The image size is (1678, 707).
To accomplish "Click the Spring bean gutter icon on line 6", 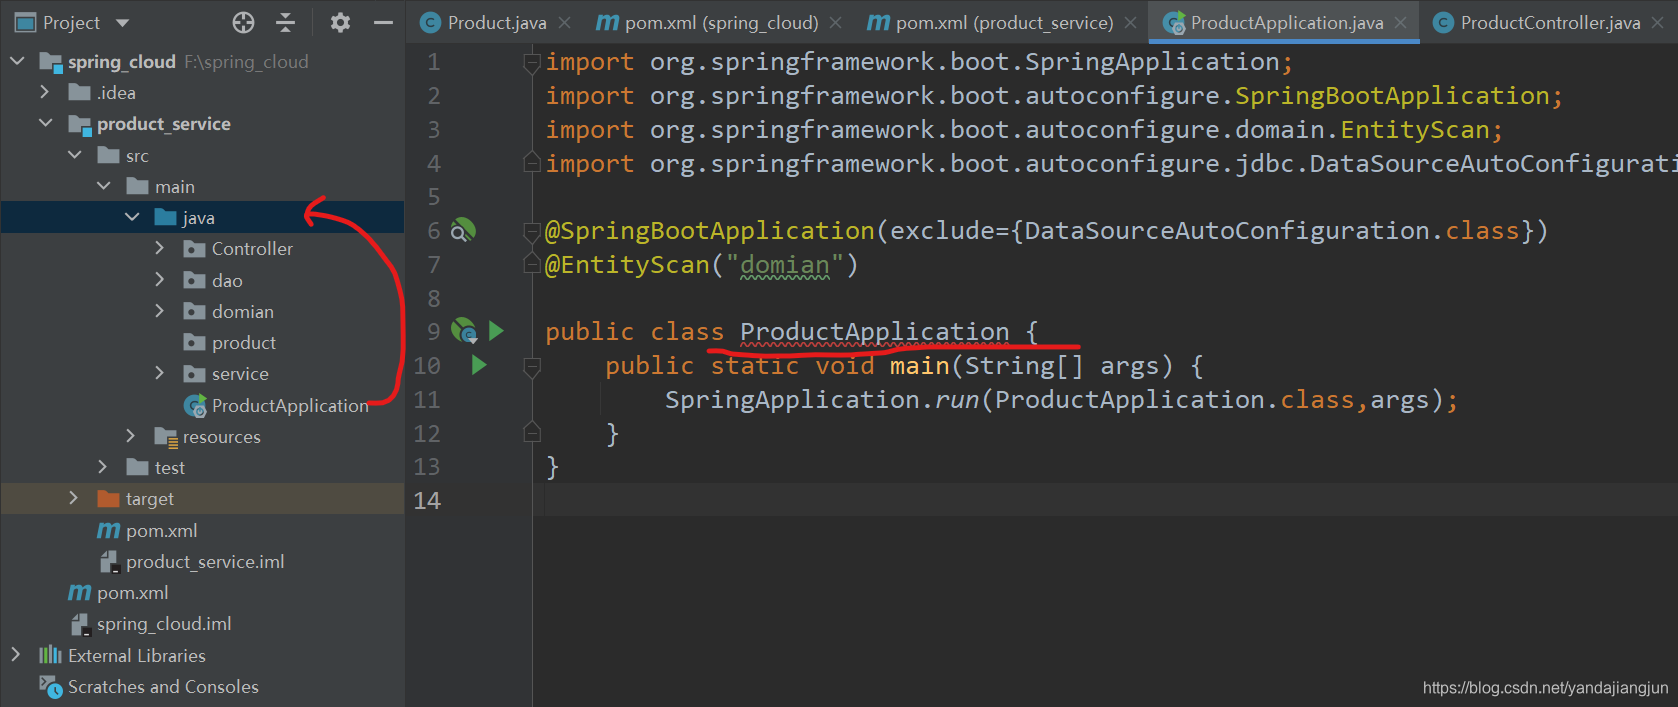I will point(462,231).
